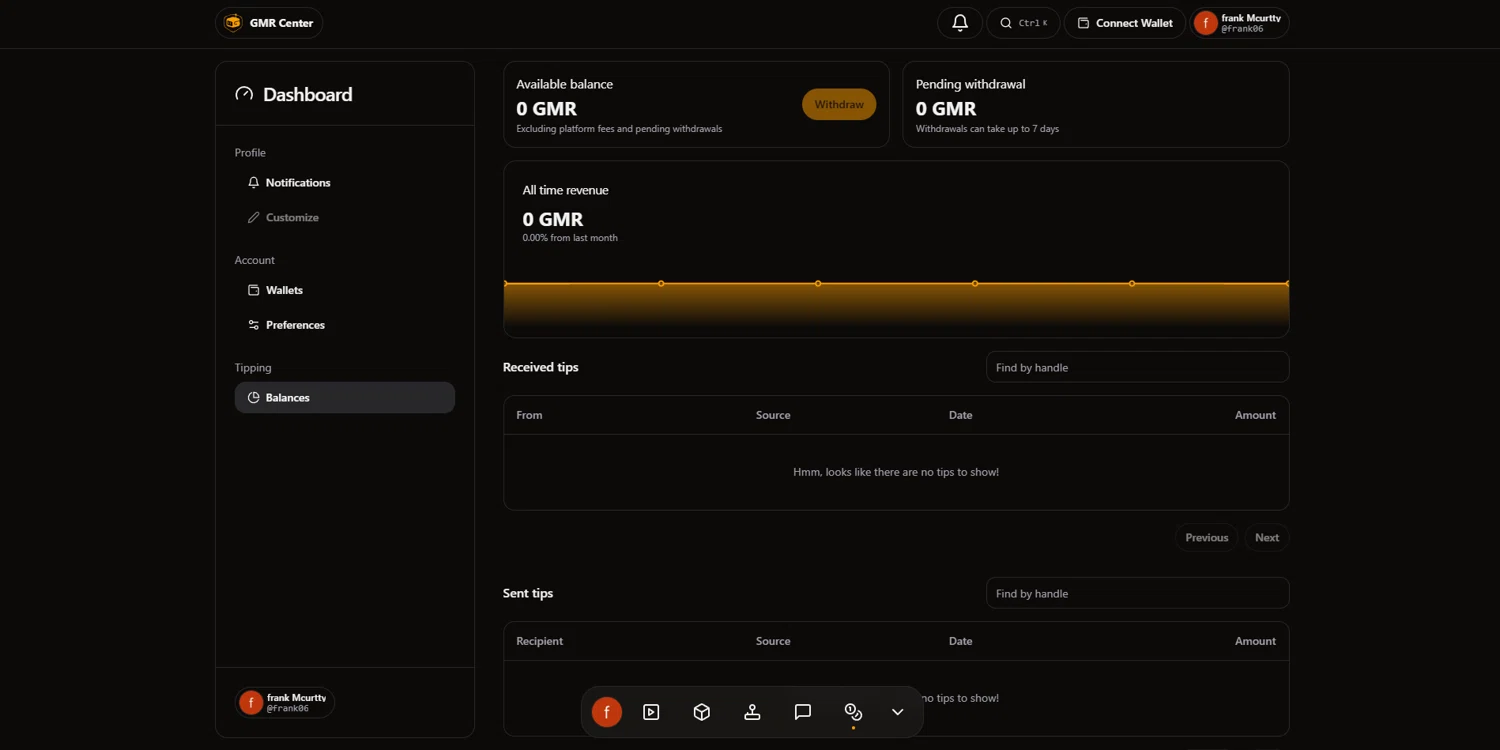Click the All time revenue label
The height and width of the screenshot is (750, 1500).
565,190
